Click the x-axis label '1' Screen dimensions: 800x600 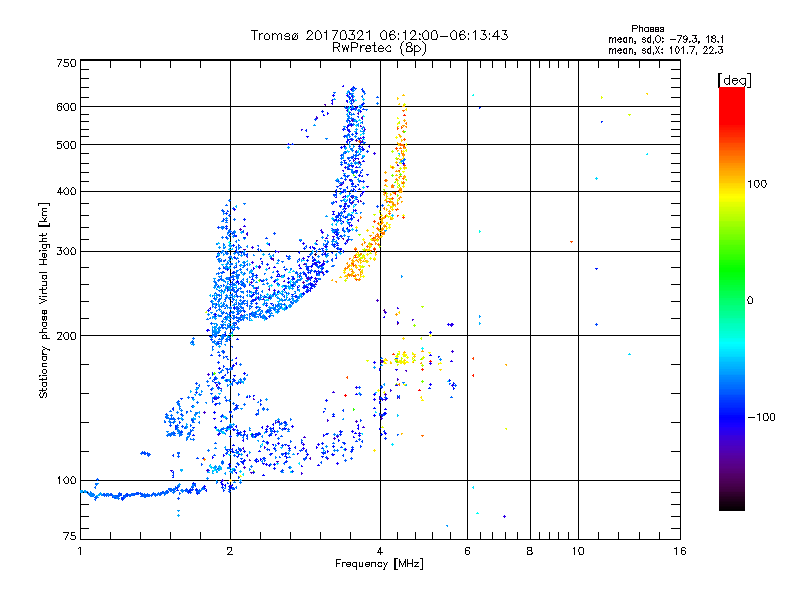[80, 551]
